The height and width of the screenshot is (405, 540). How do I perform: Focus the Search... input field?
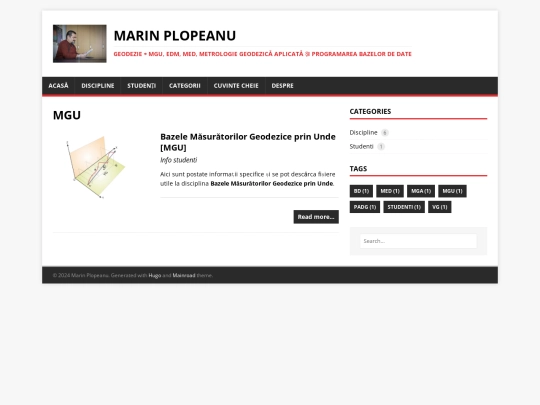coord(418,241)
